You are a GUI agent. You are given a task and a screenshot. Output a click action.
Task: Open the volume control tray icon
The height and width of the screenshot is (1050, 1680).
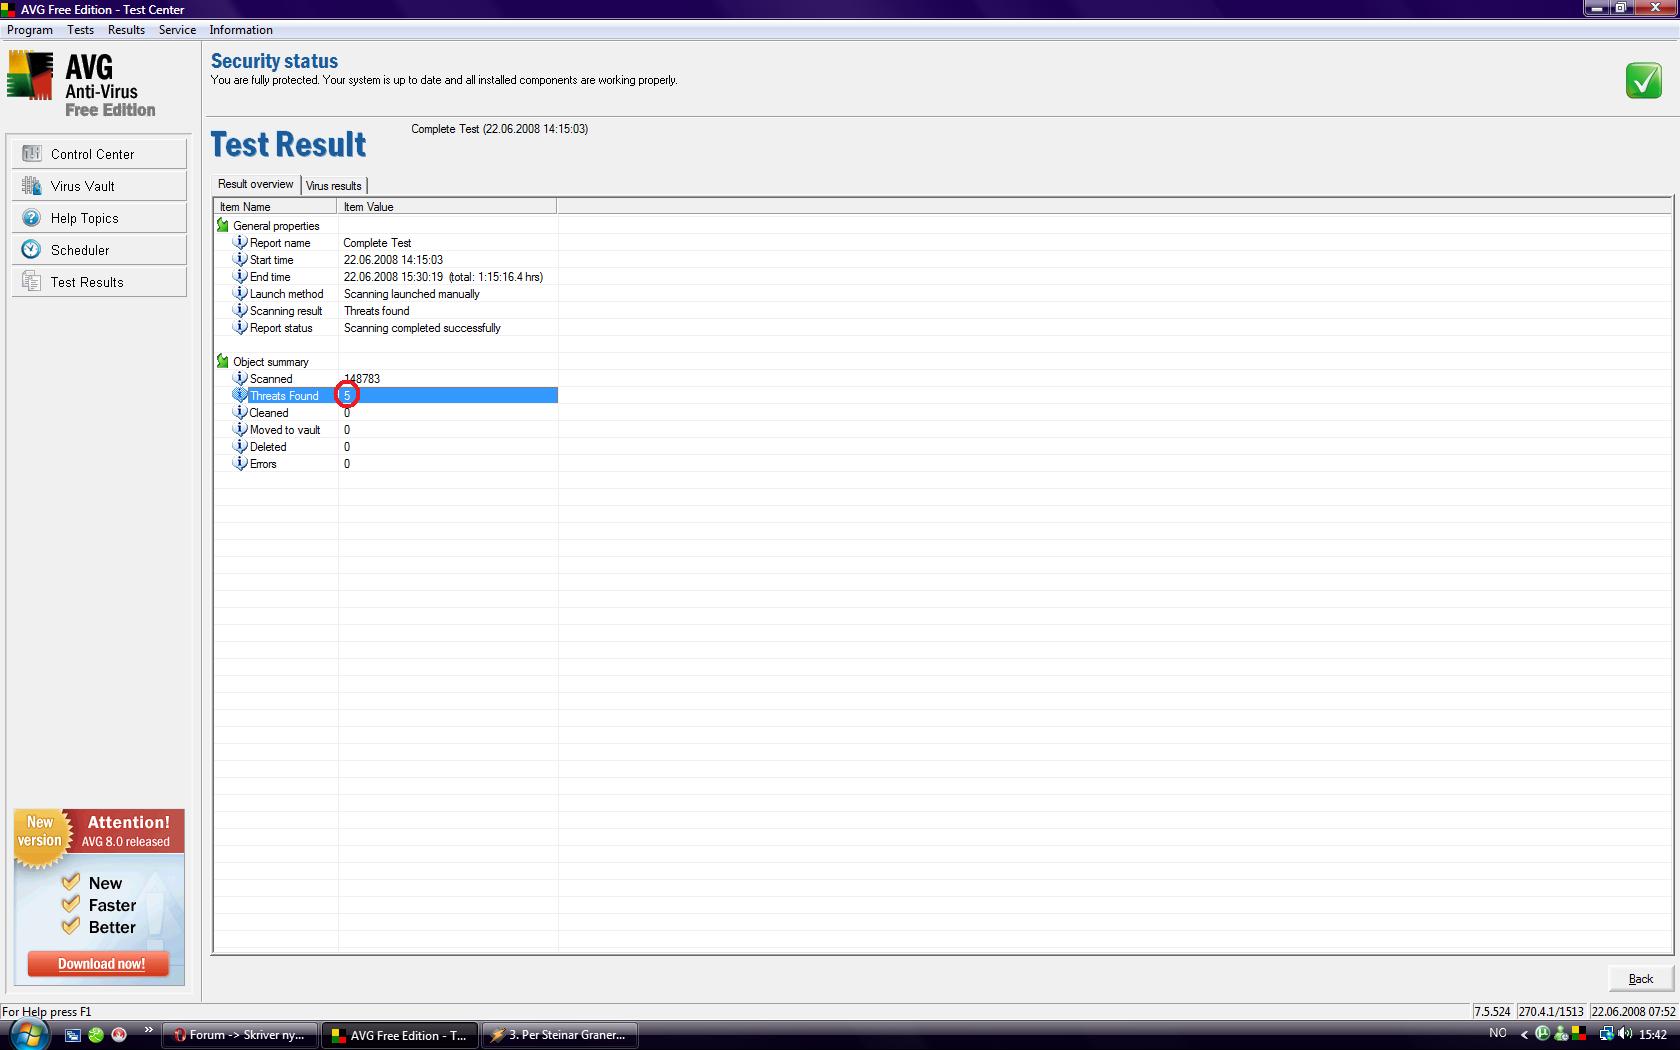pyautogui.click(x=1625, y=1034)
